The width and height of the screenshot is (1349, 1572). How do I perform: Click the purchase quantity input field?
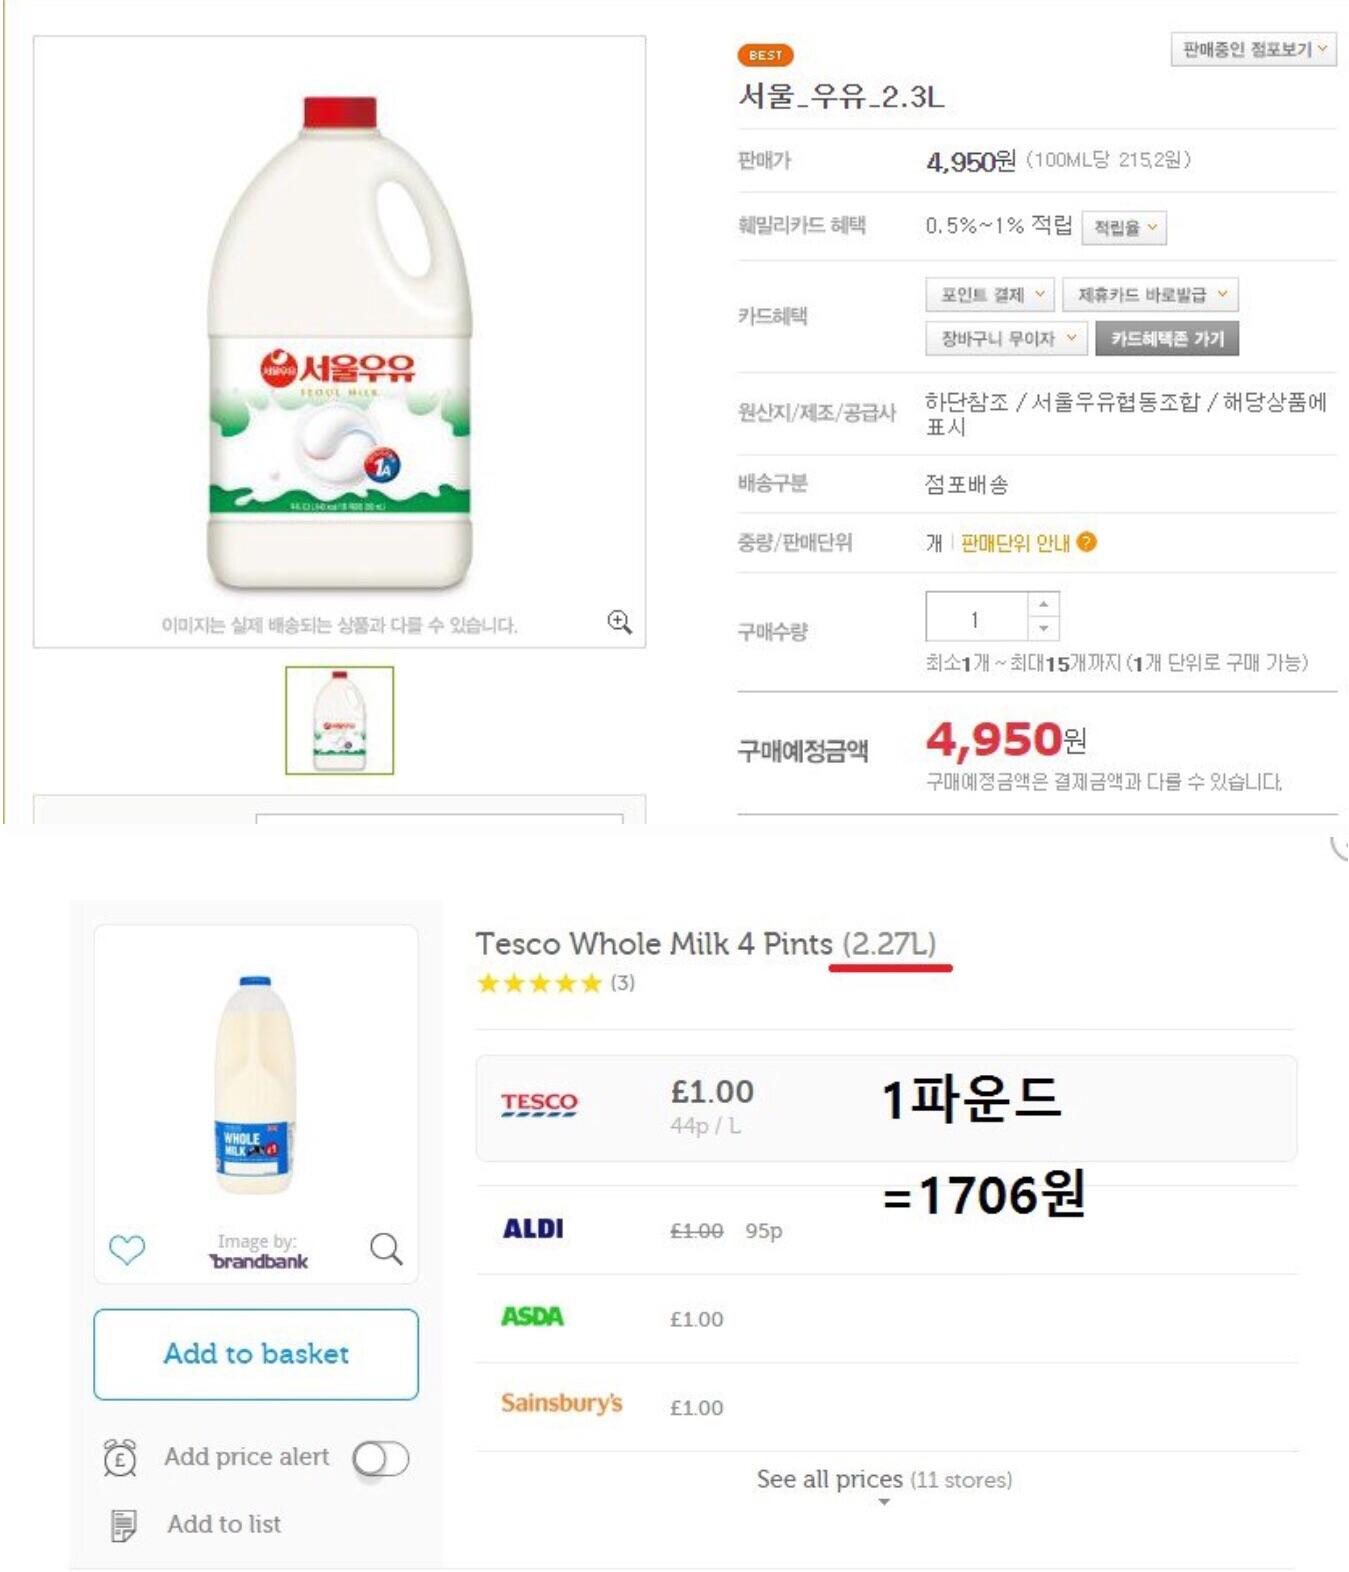tap(976, 617)
